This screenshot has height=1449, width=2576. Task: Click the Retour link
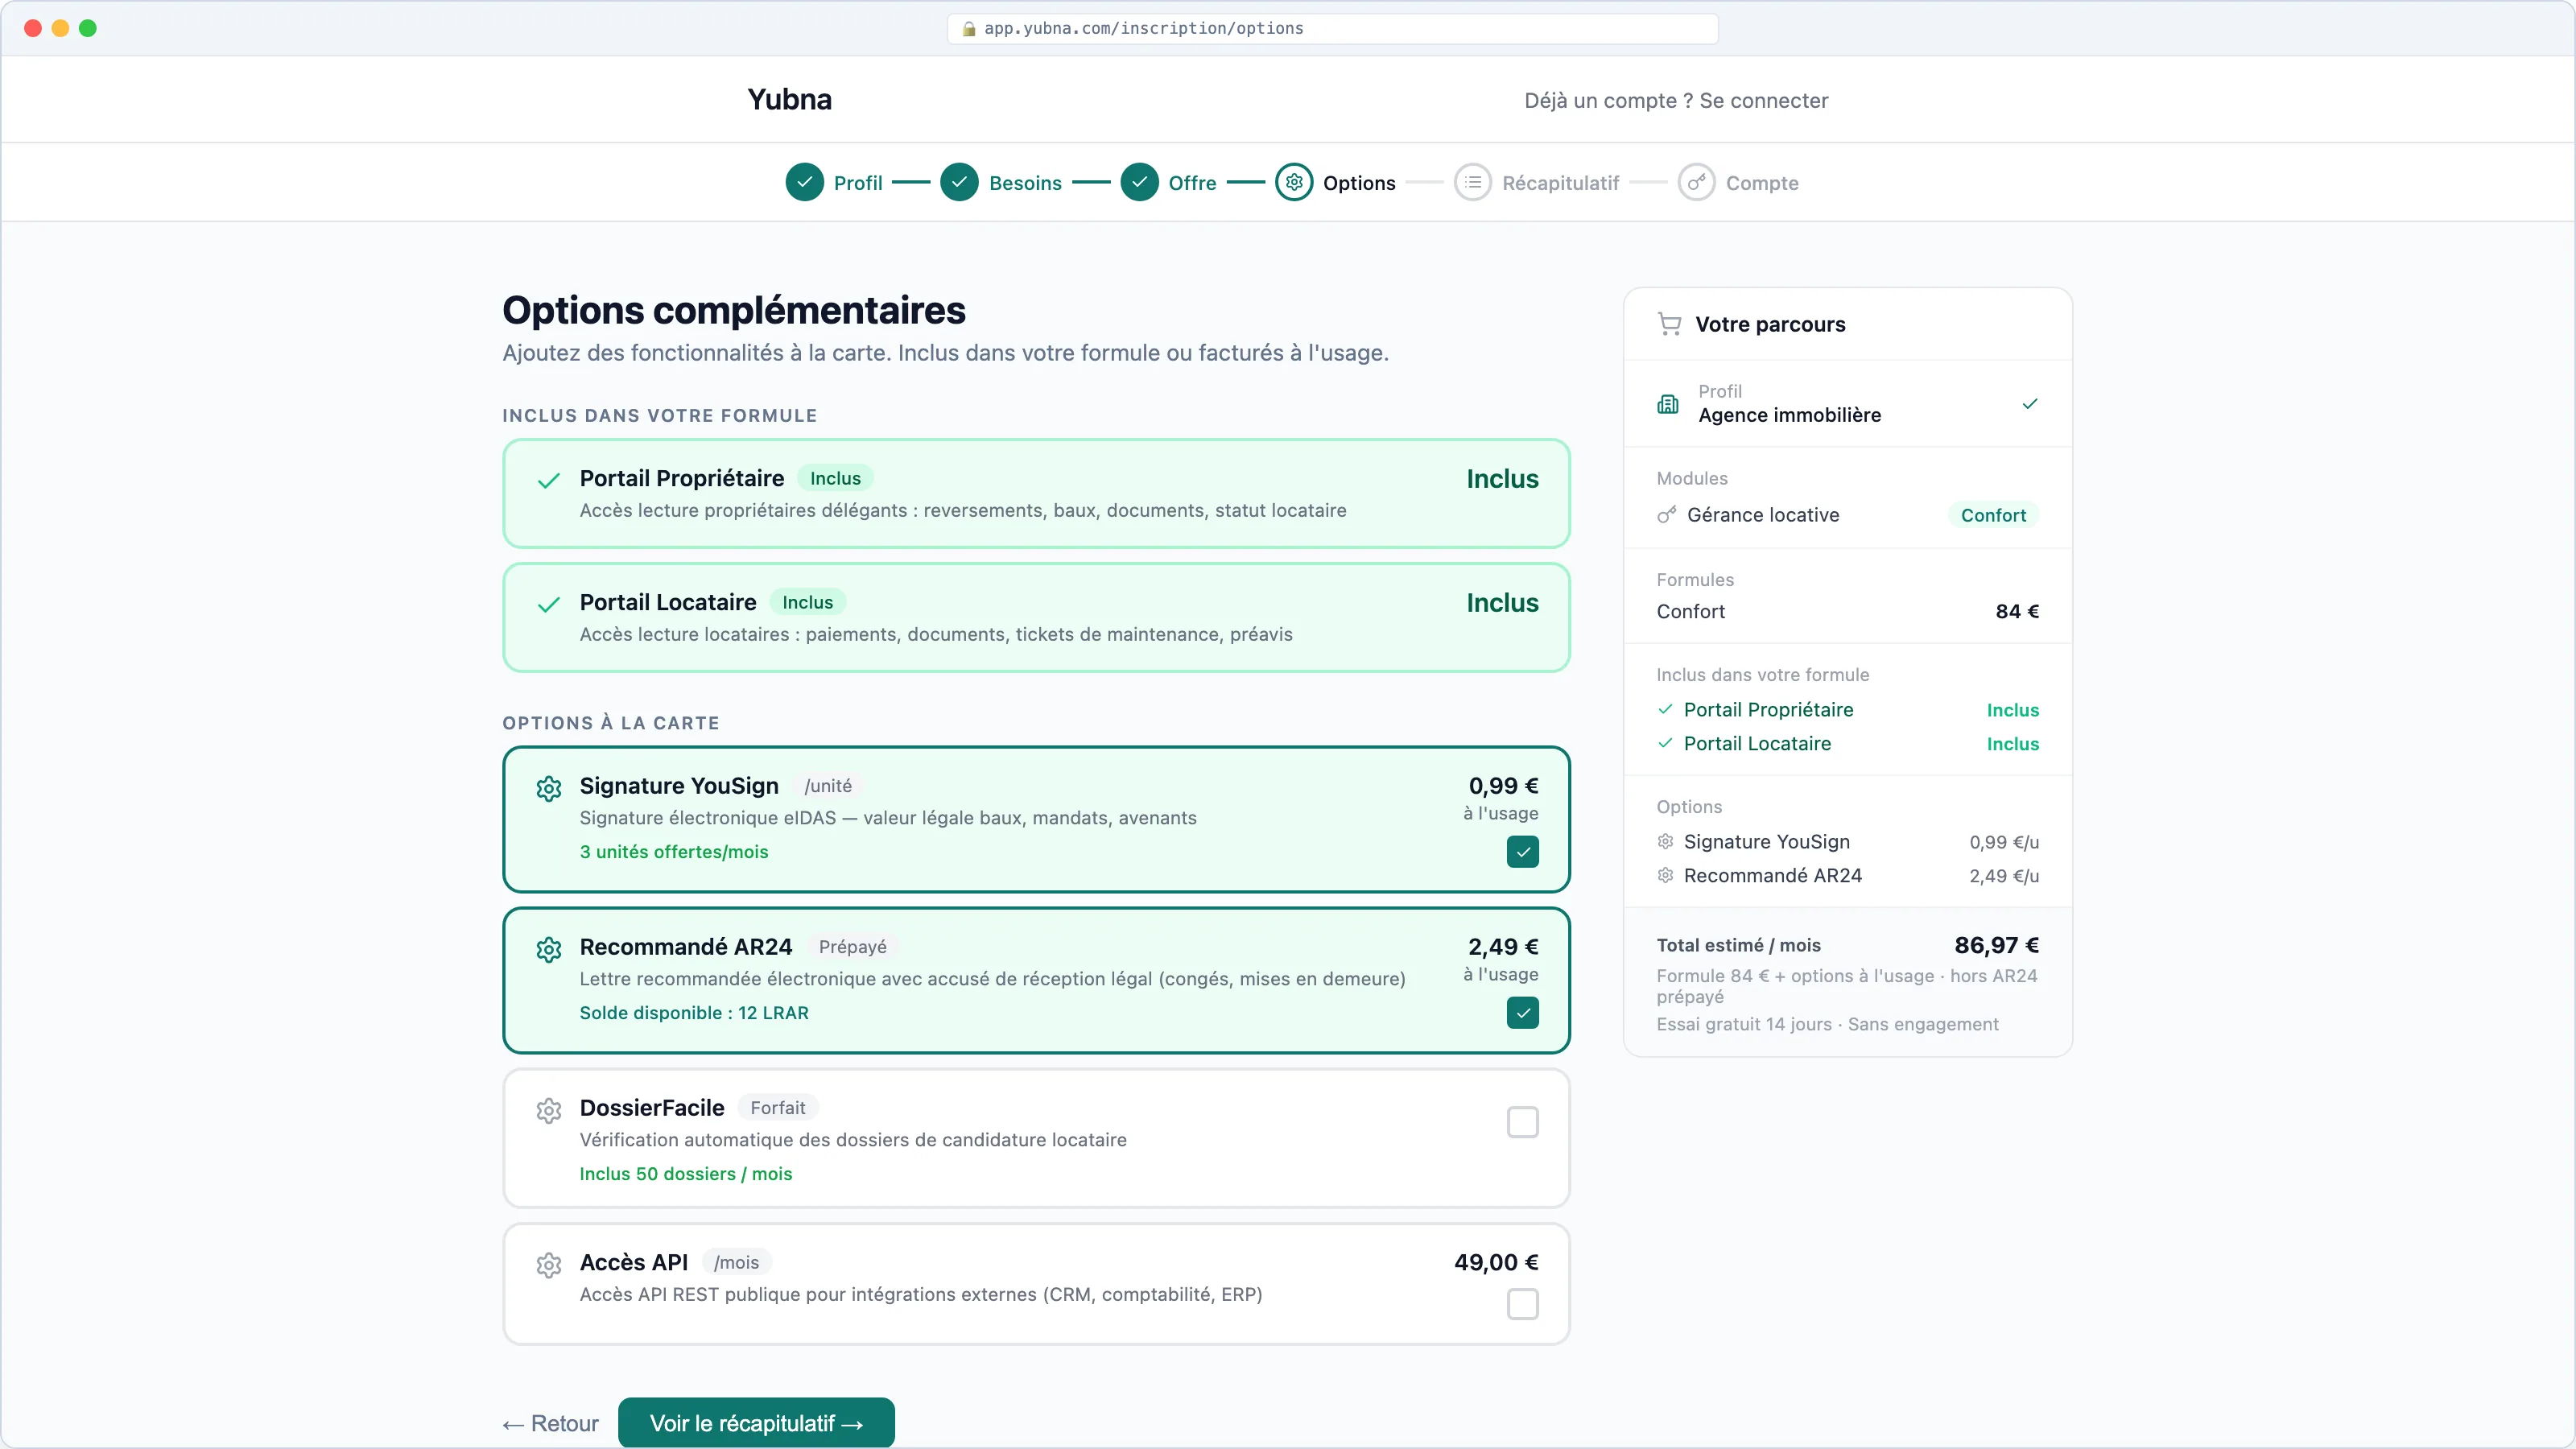pos(550,1423)
